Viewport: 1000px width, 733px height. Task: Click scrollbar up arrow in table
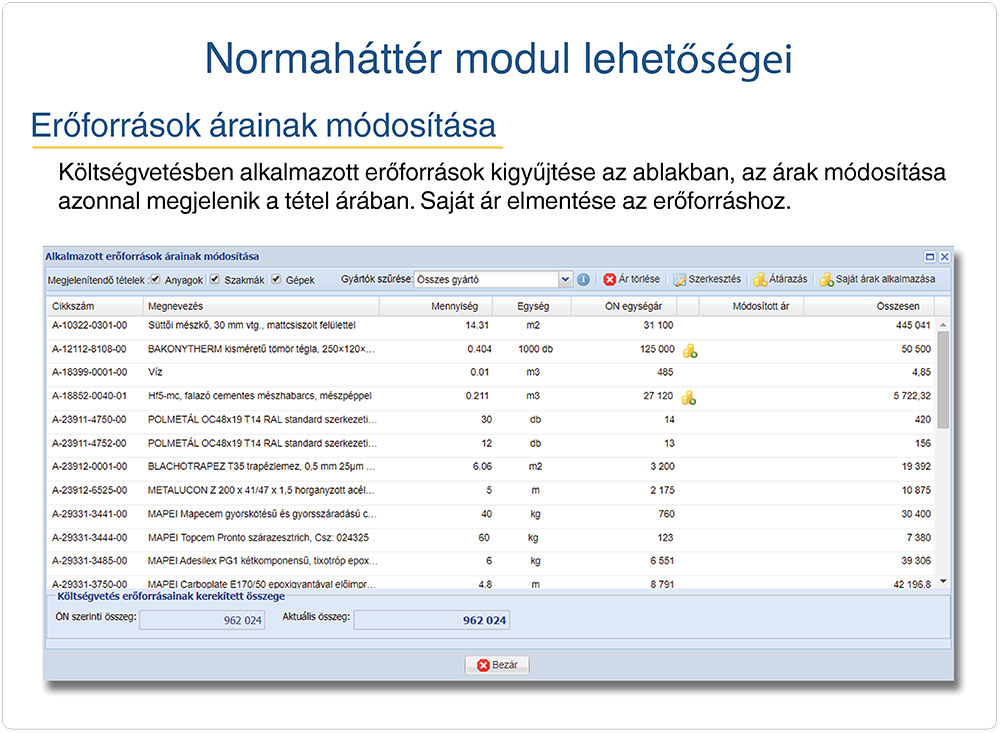pyautogui.click(x=943, y=325)
